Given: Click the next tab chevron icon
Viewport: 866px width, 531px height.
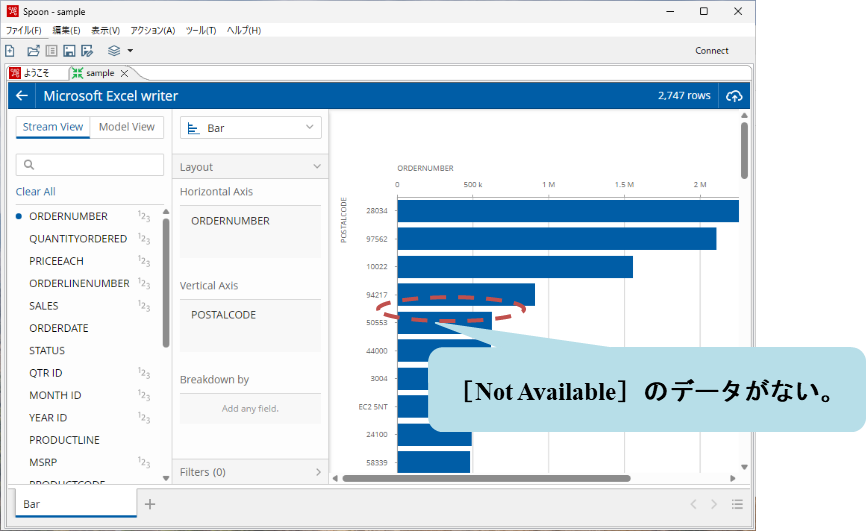Looking at the screenshot, I should pos(714,504).
